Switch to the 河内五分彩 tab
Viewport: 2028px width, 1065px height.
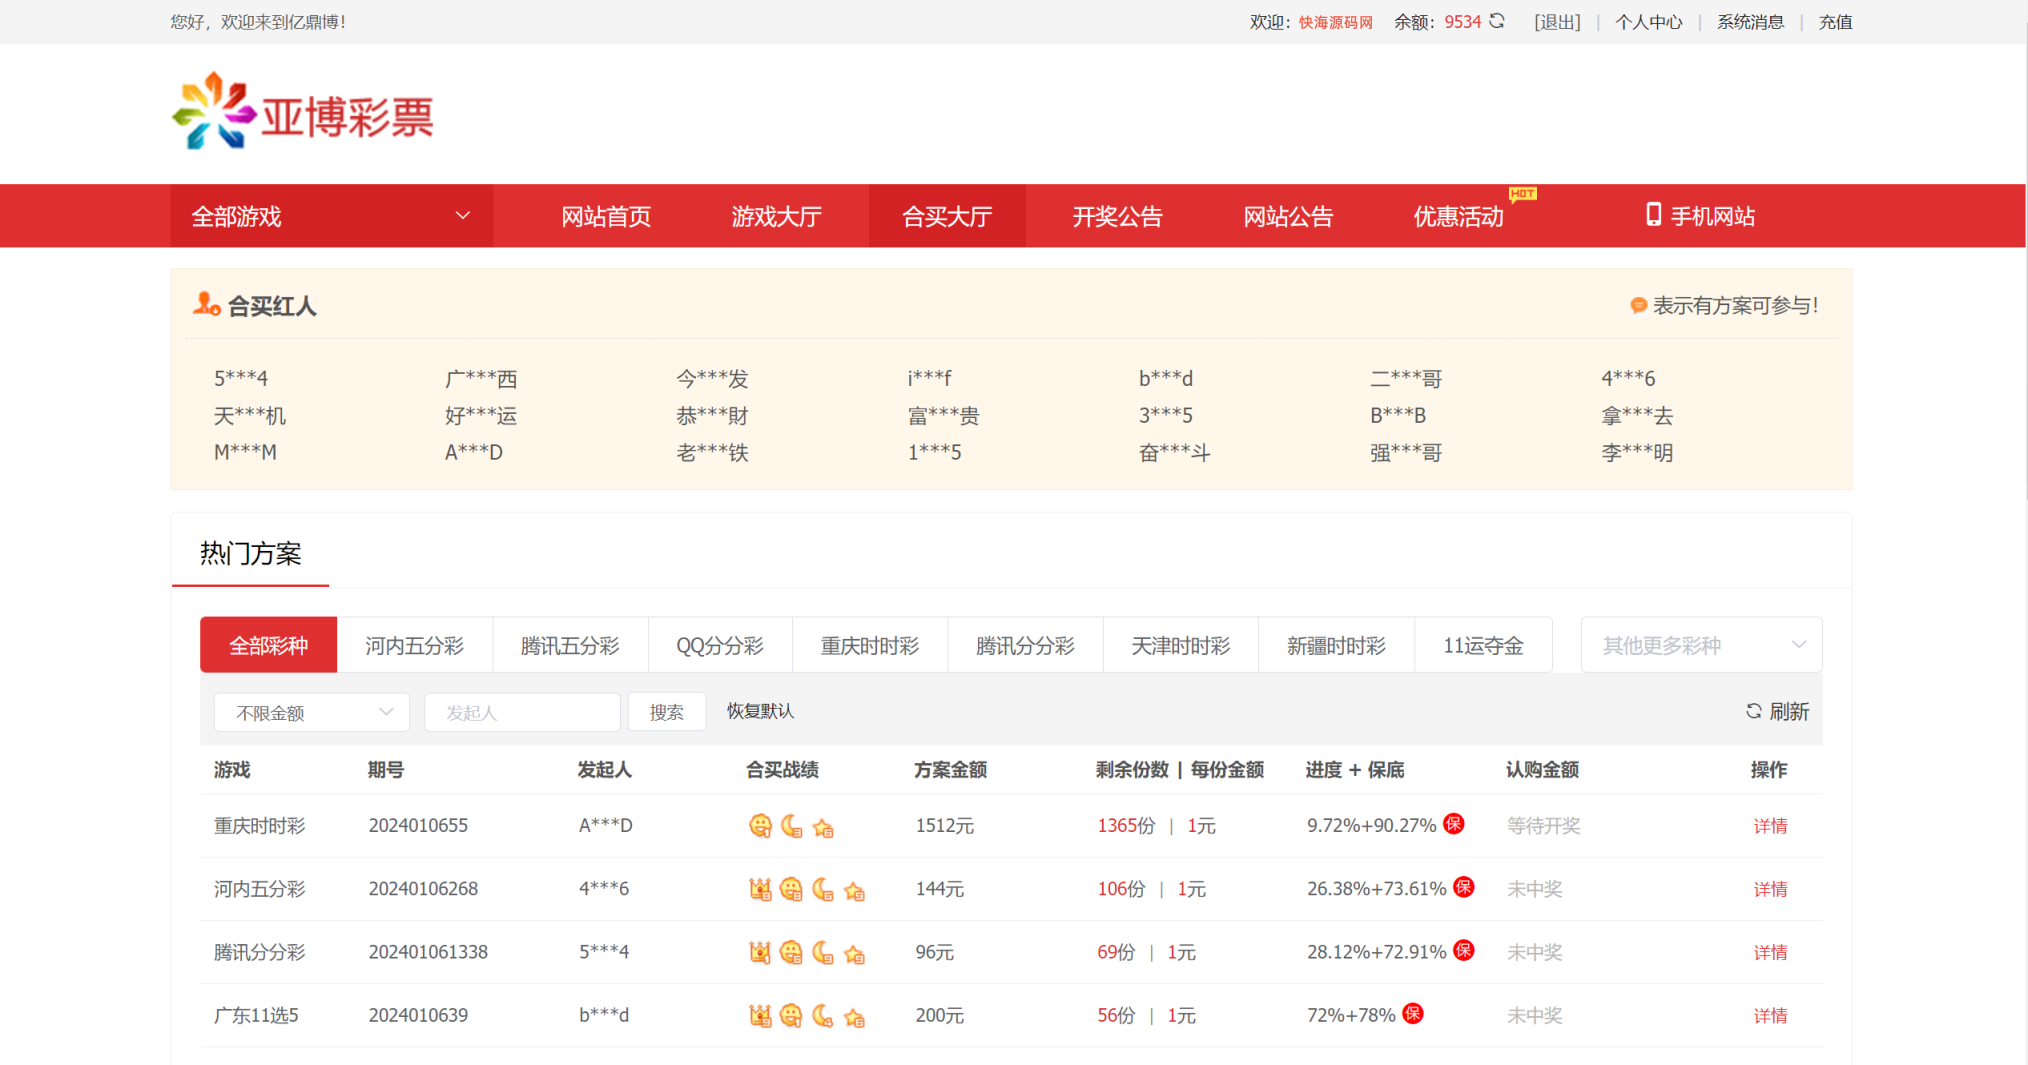pyautogui.click(x=414, y=646)
